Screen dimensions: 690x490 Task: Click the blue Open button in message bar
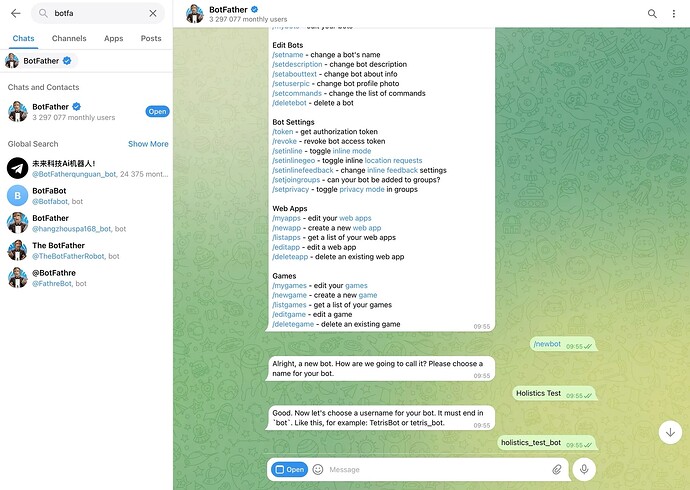[290, 469]
